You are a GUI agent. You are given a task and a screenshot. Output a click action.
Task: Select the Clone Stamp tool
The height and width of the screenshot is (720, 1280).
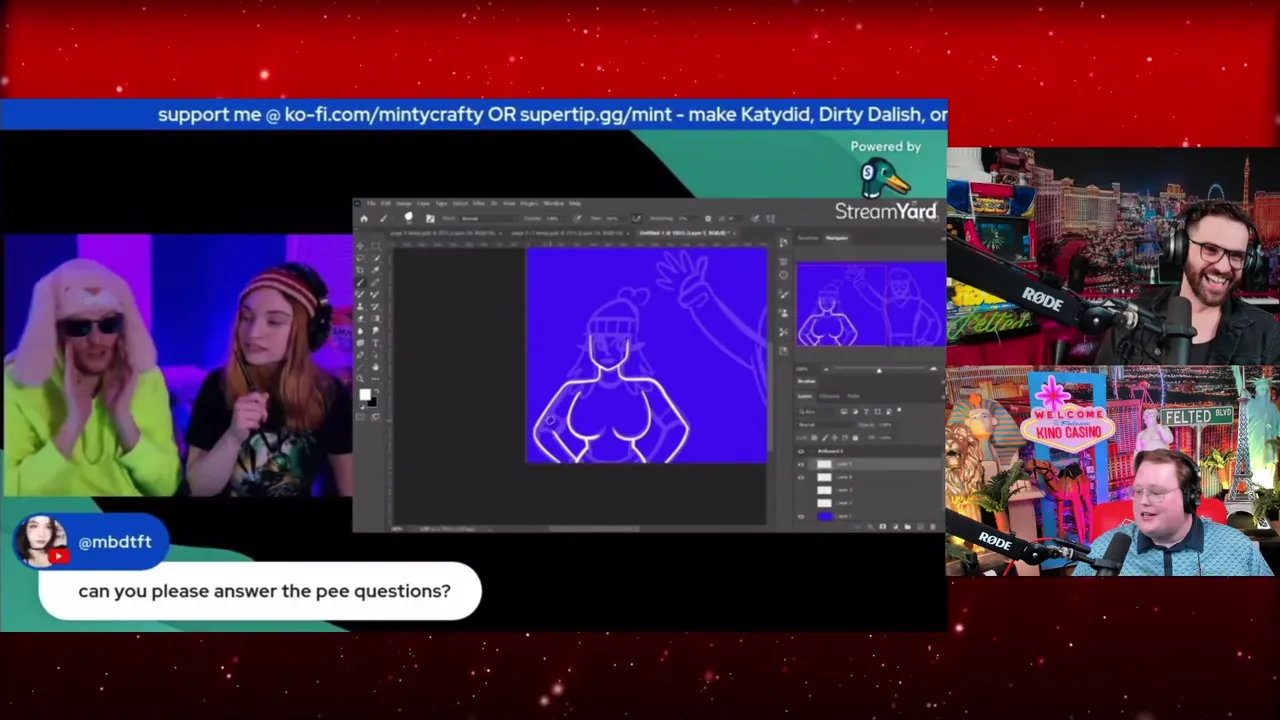point(360,307)
